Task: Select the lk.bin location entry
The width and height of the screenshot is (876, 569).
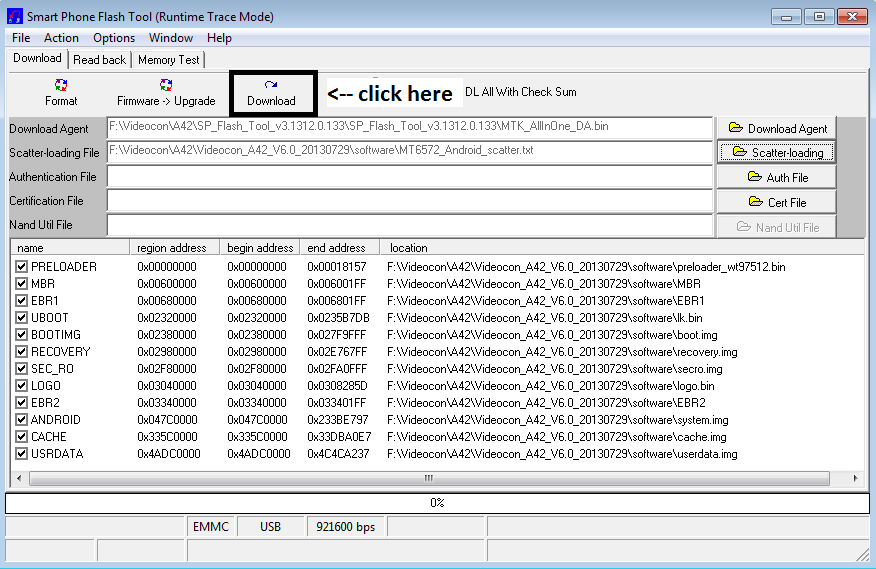Action: pyautogui.click(x=545, y=317)
